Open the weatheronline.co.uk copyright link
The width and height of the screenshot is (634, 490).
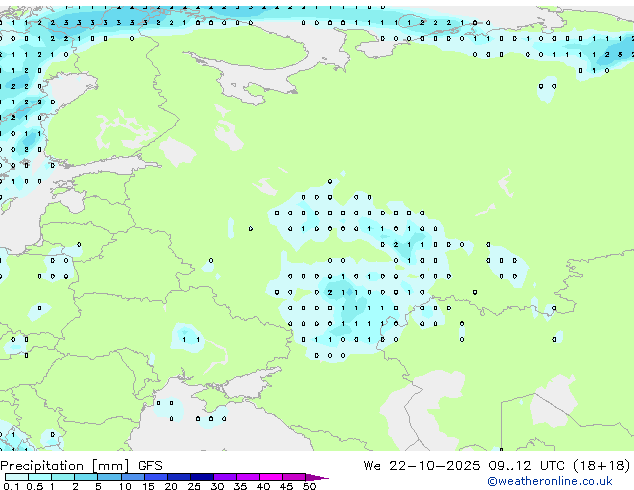[550, 481]
